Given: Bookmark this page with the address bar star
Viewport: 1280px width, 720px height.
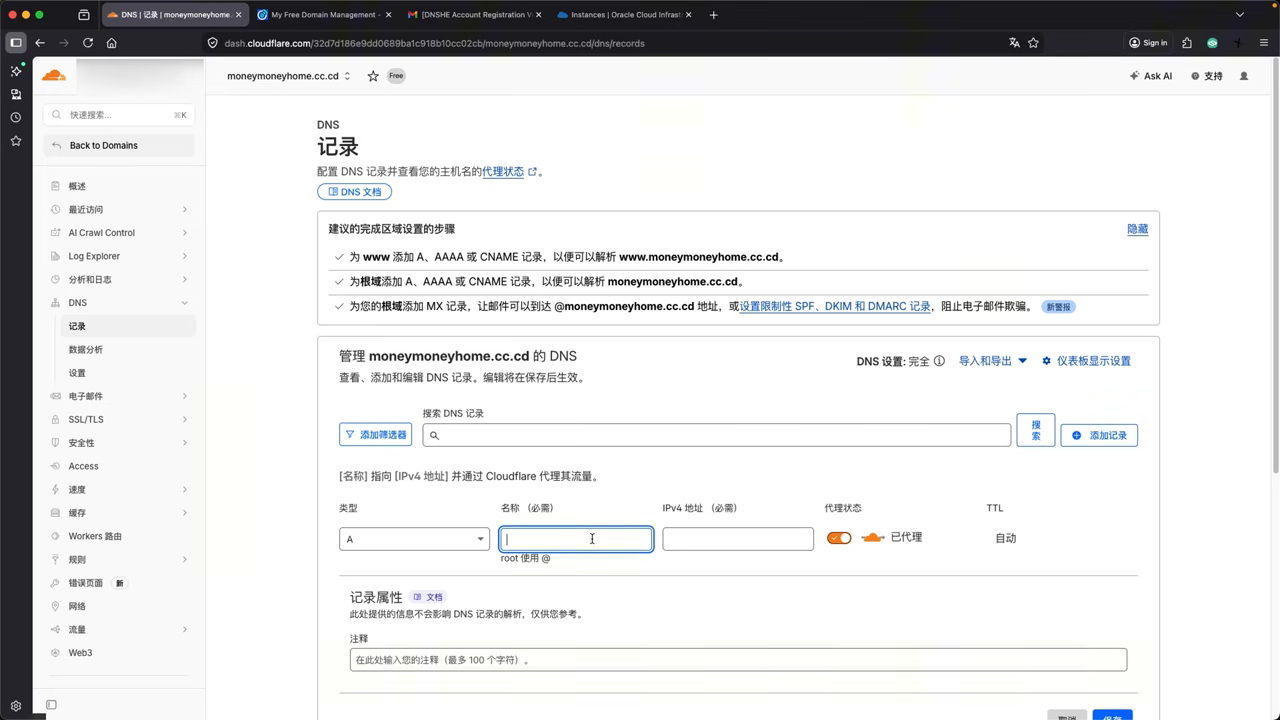Looking at the screenshot, I should point(1034,43).
